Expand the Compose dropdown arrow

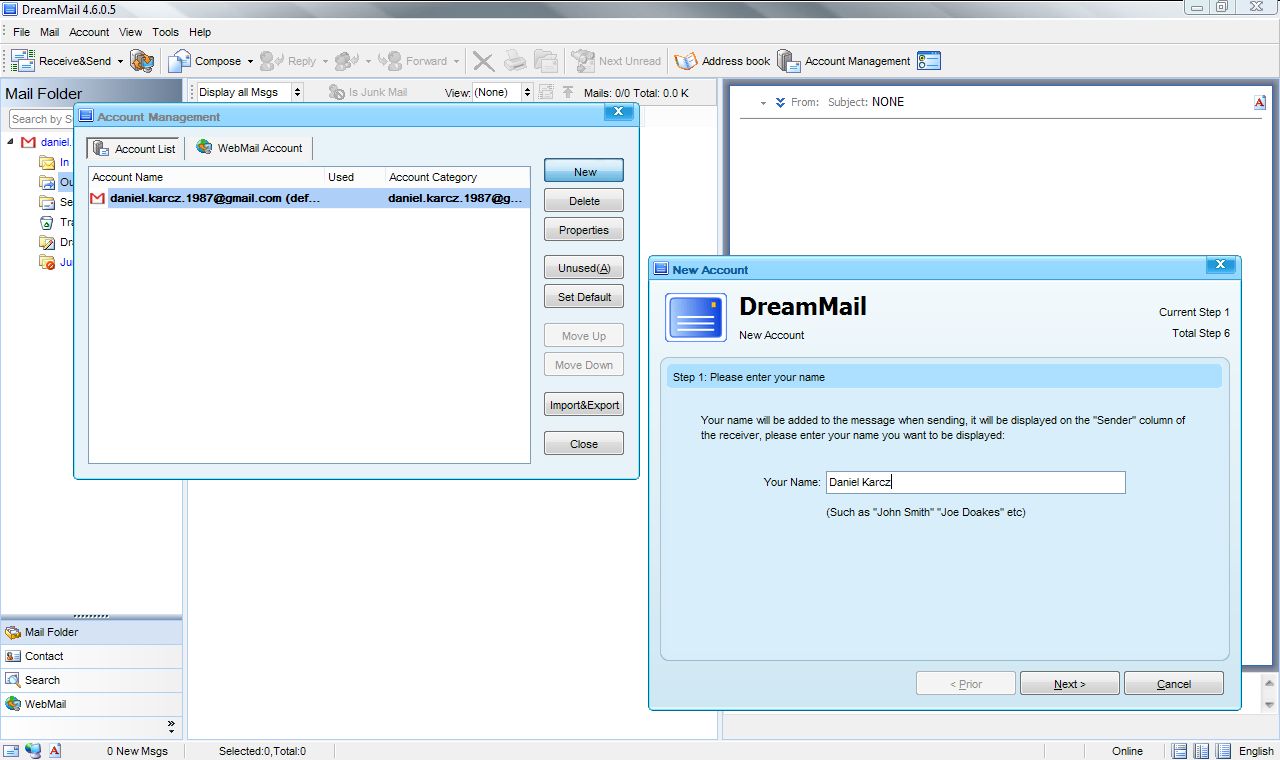pos(250,61)
